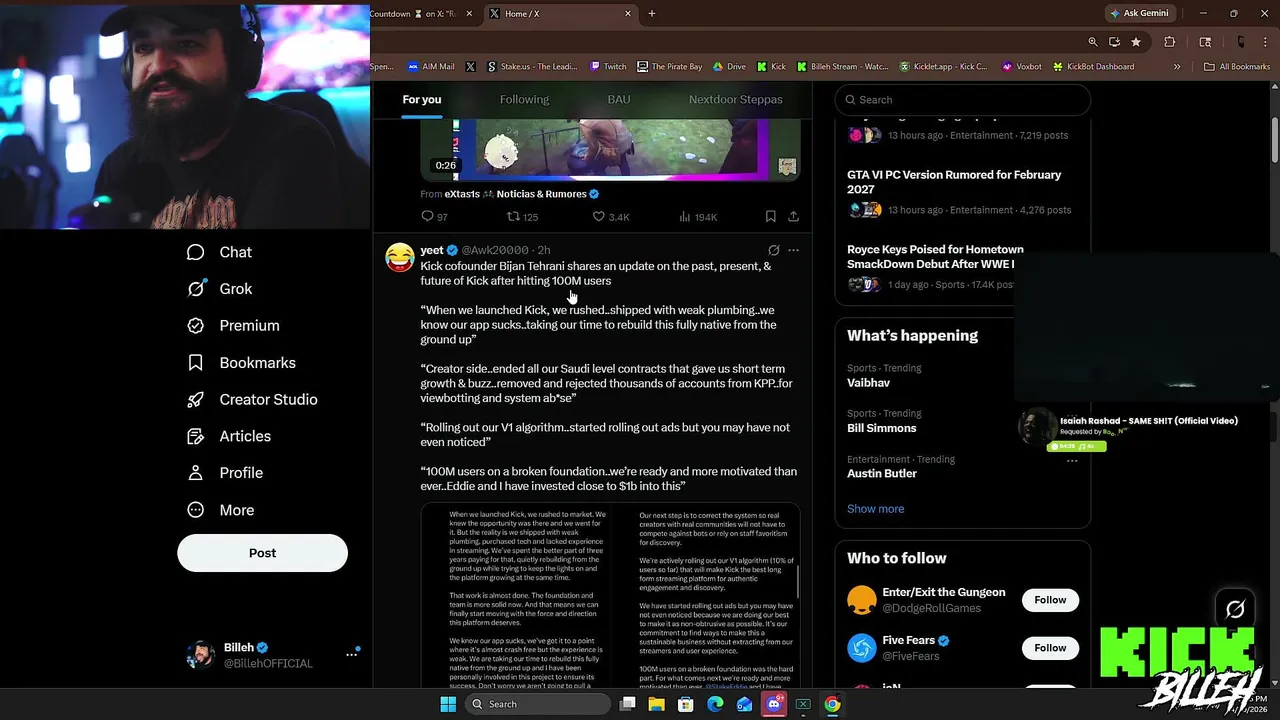1280x720 pixels.
Task: Bookmark this page with the star icon
Action: pyautogui.click(x=1136, y=42)
